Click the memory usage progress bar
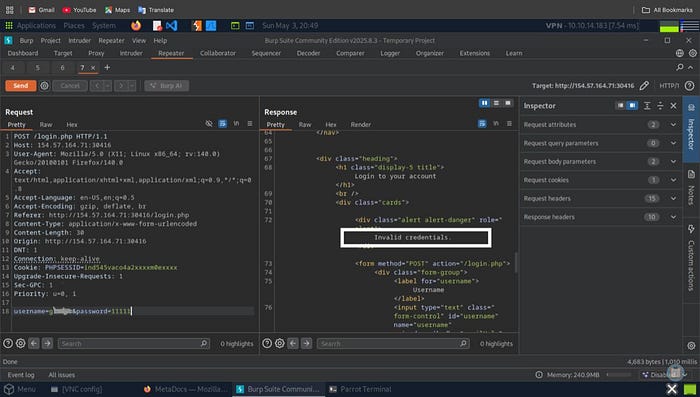This screenshot has width=700, height=397. (619, 375)
